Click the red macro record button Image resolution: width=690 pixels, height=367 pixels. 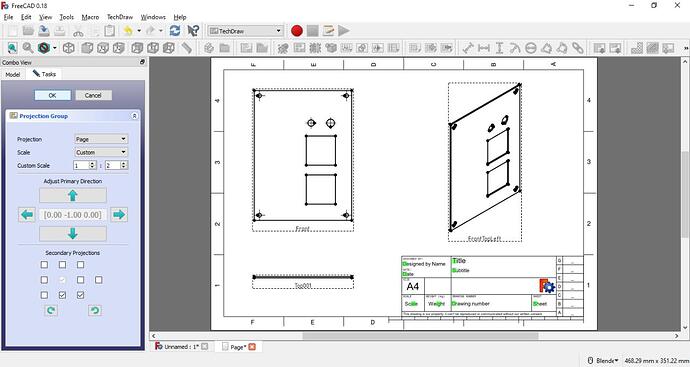click(x=297, y=31)
